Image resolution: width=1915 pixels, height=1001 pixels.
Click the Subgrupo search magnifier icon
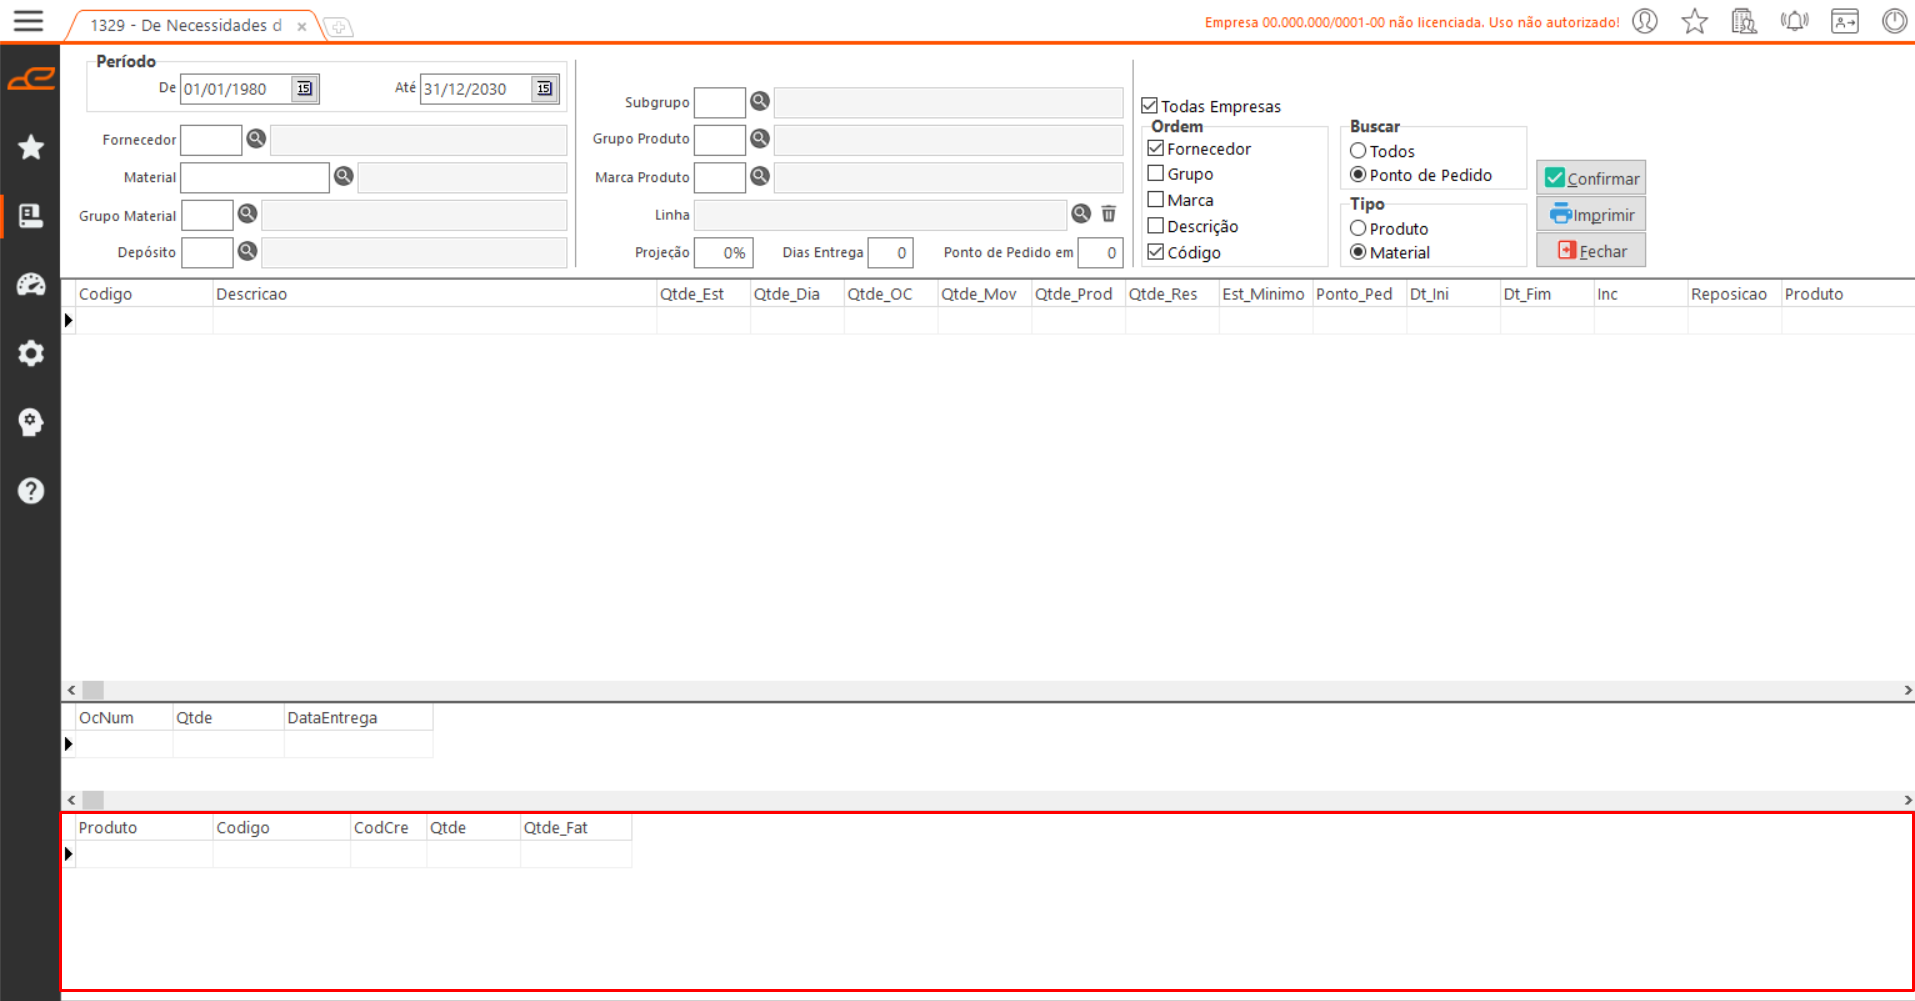pyautogui.click(x=760, y=102)
